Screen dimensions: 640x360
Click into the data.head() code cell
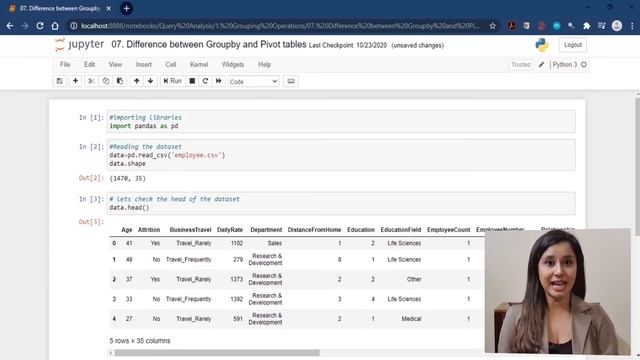(341, 203)
